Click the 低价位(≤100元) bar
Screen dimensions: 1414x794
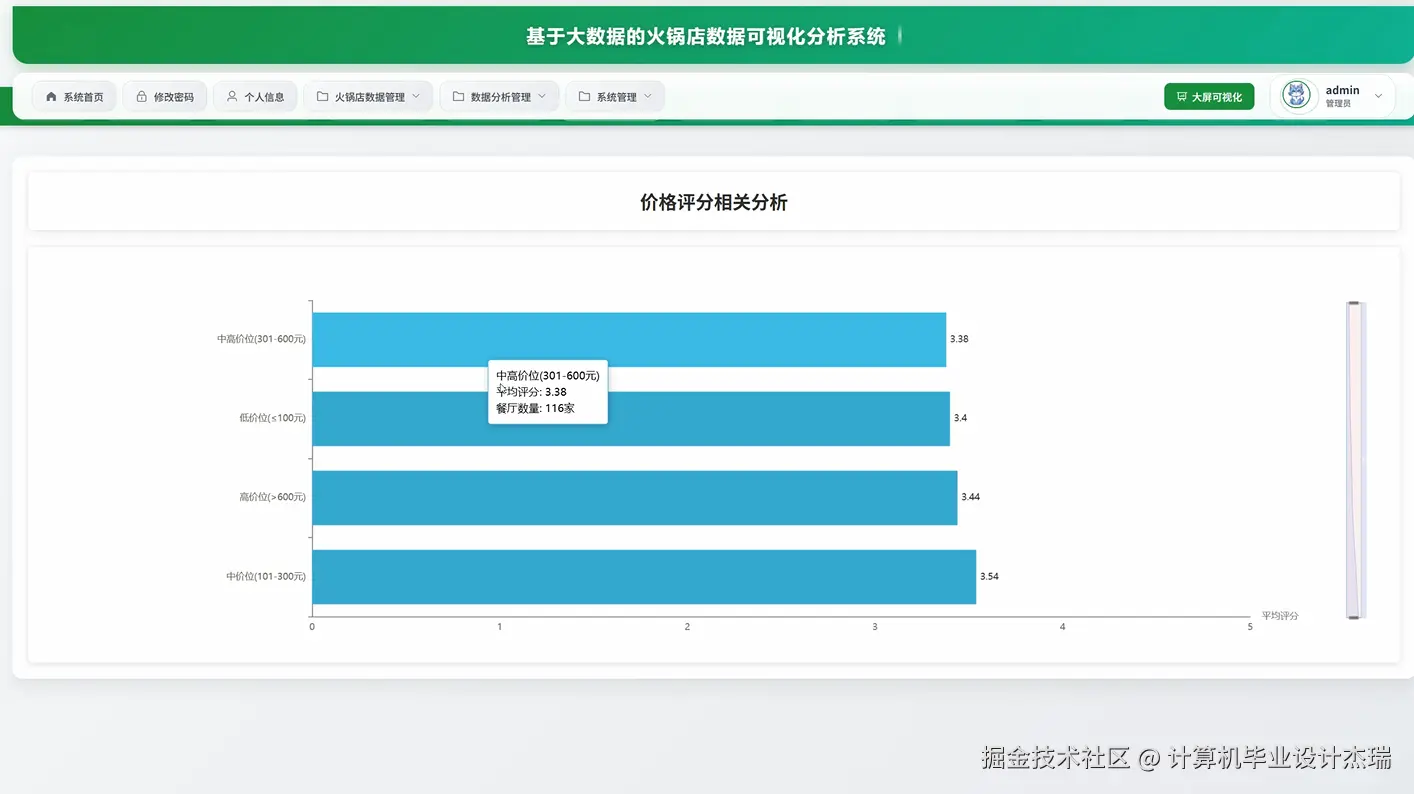click(x=631, y=418)
